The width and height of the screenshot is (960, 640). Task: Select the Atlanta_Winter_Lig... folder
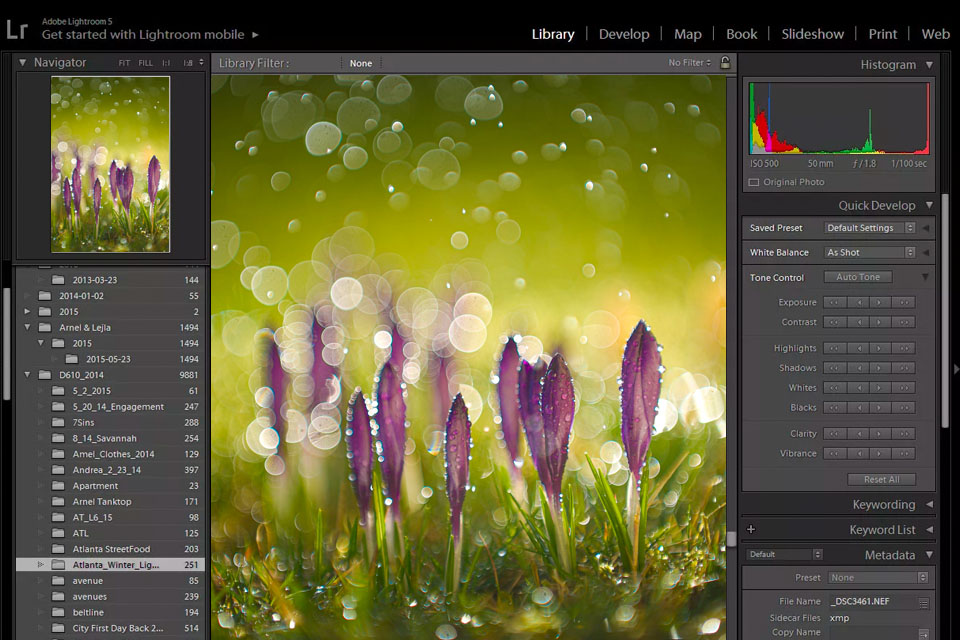(110, 565)
